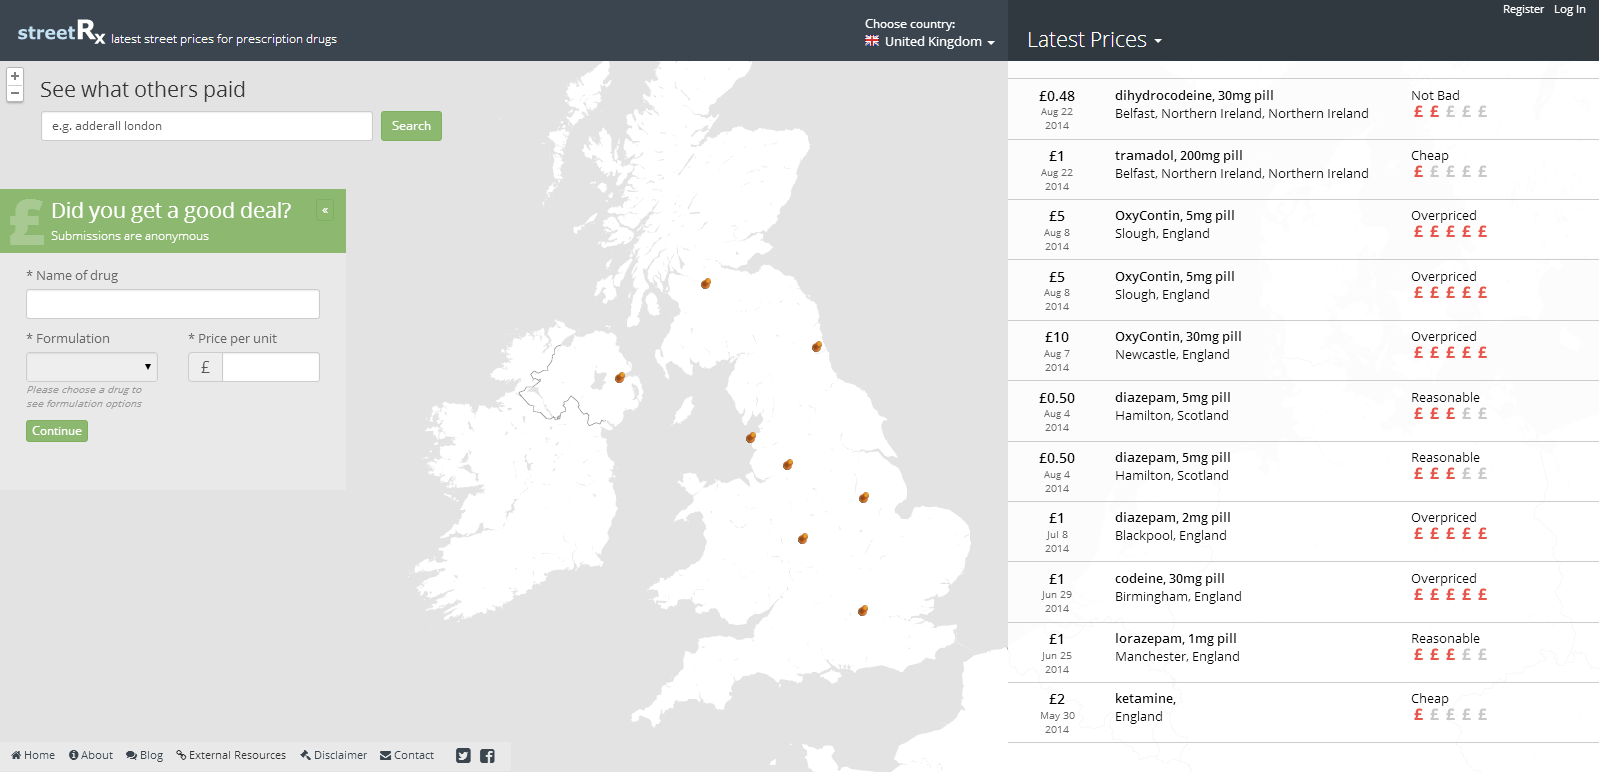Click the £0.48 price in the list
The width and height of the screenshot is (1599, 772).
(x=1057, y=96)
